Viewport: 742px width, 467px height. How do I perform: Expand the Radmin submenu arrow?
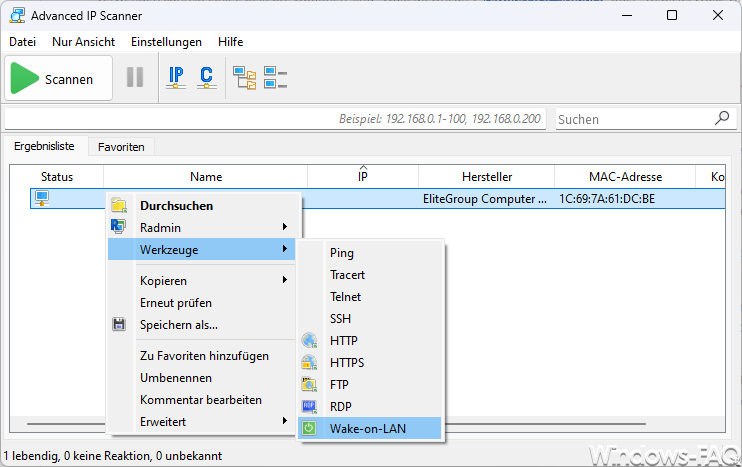tap(285, 227)
